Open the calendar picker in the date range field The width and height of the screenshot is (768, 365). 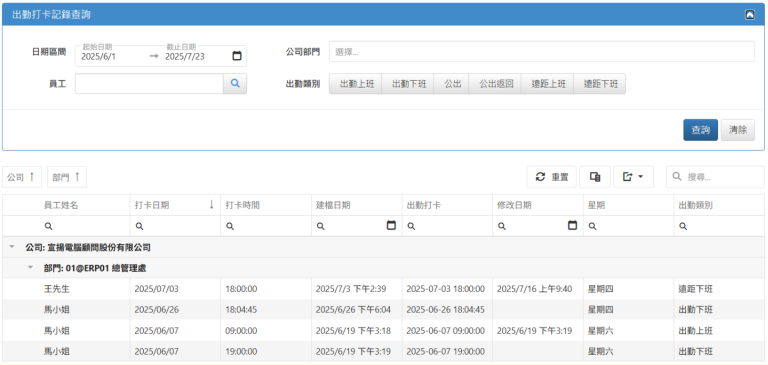click(237, 56)
